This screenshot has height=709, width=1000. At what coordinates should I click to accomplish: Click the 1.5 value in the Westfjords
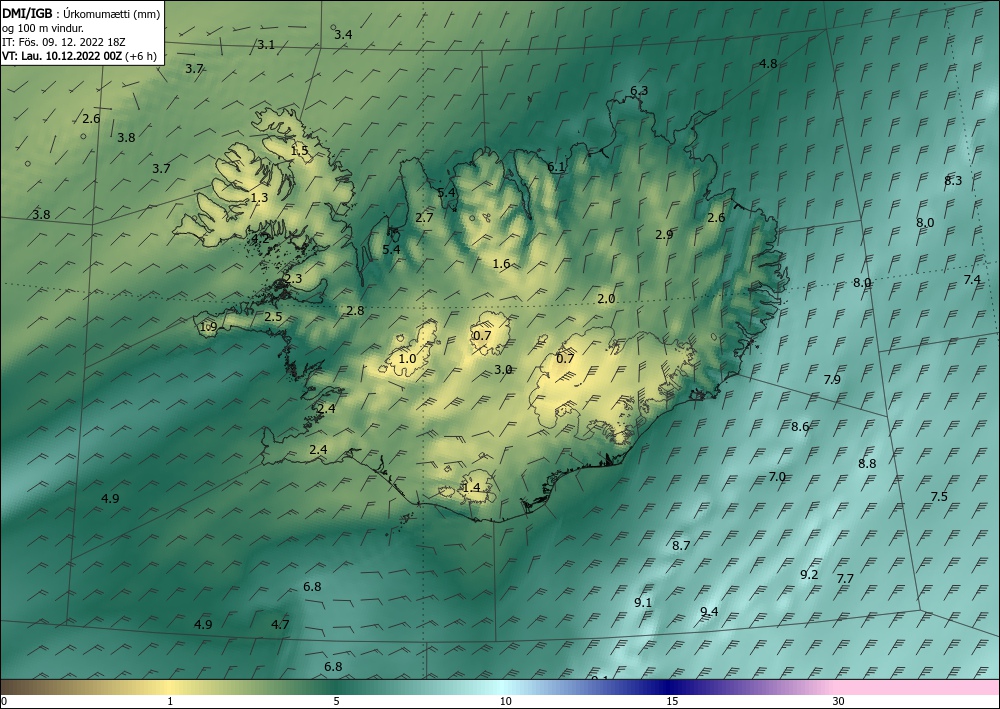(x=299, y=150)
